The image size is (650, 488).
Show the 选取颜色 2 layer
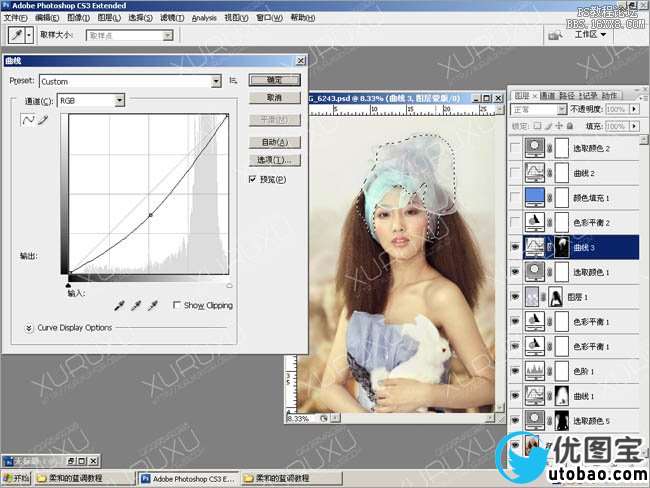point(515,148)
